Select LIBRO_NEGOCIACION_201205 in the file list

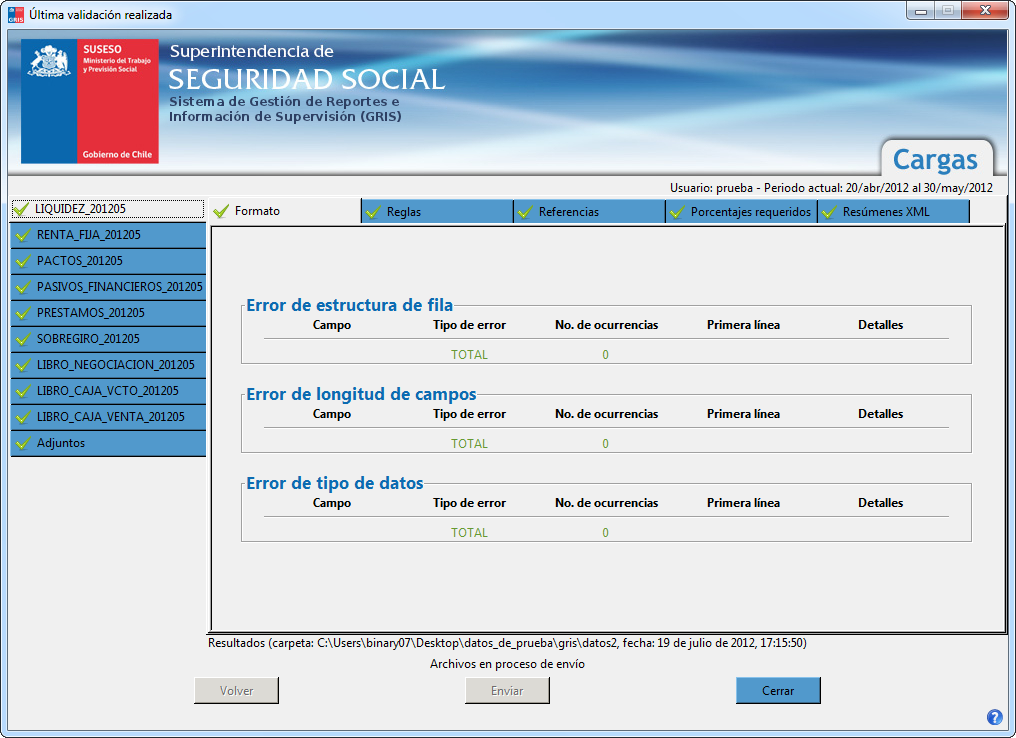[108, 365]
